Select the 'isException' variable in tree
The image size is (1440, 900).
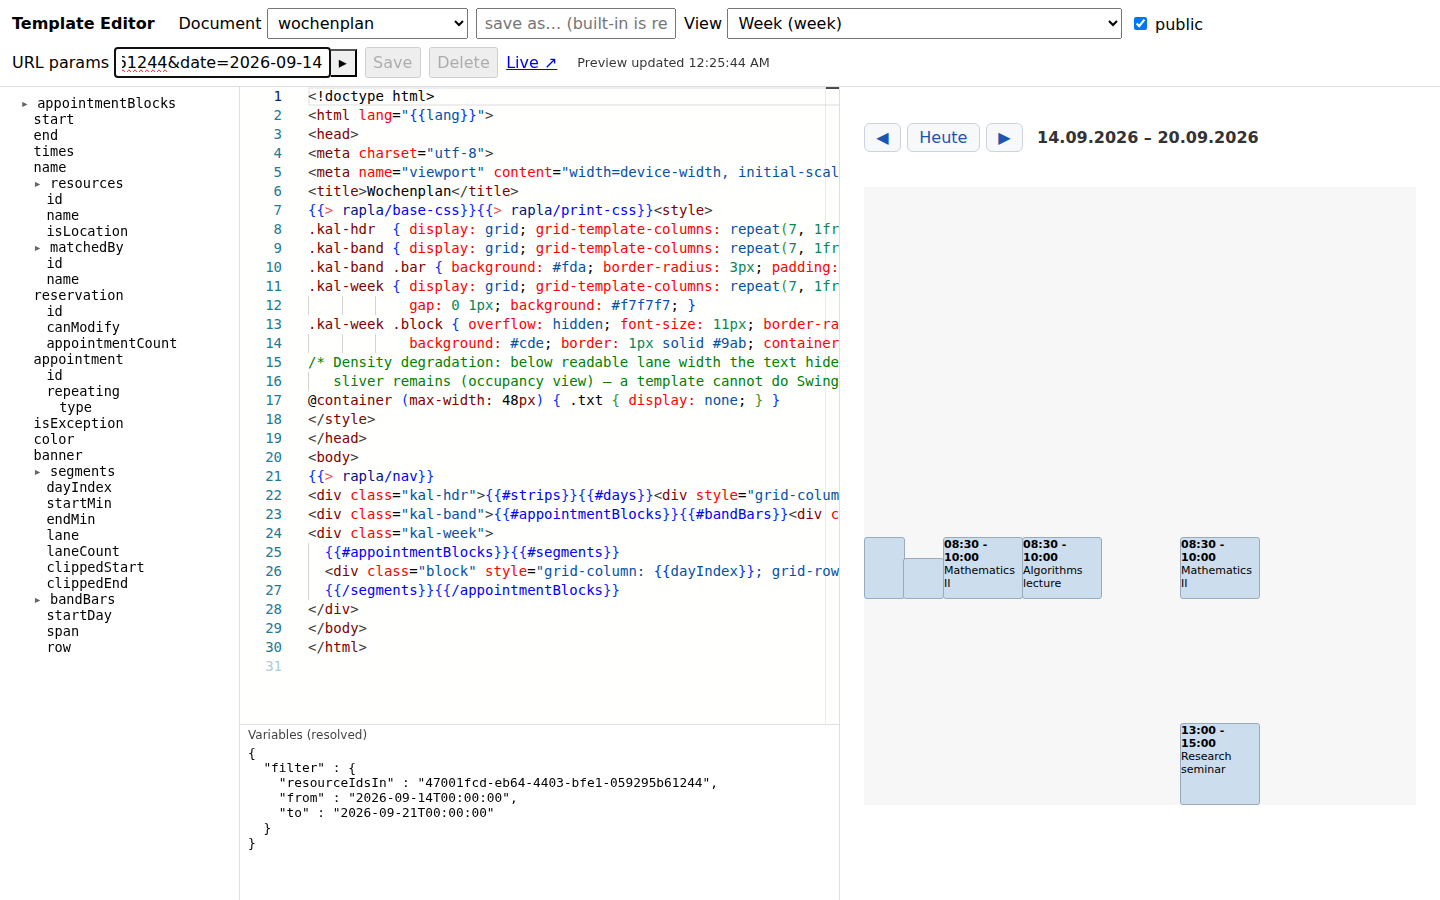pos(79,424)
